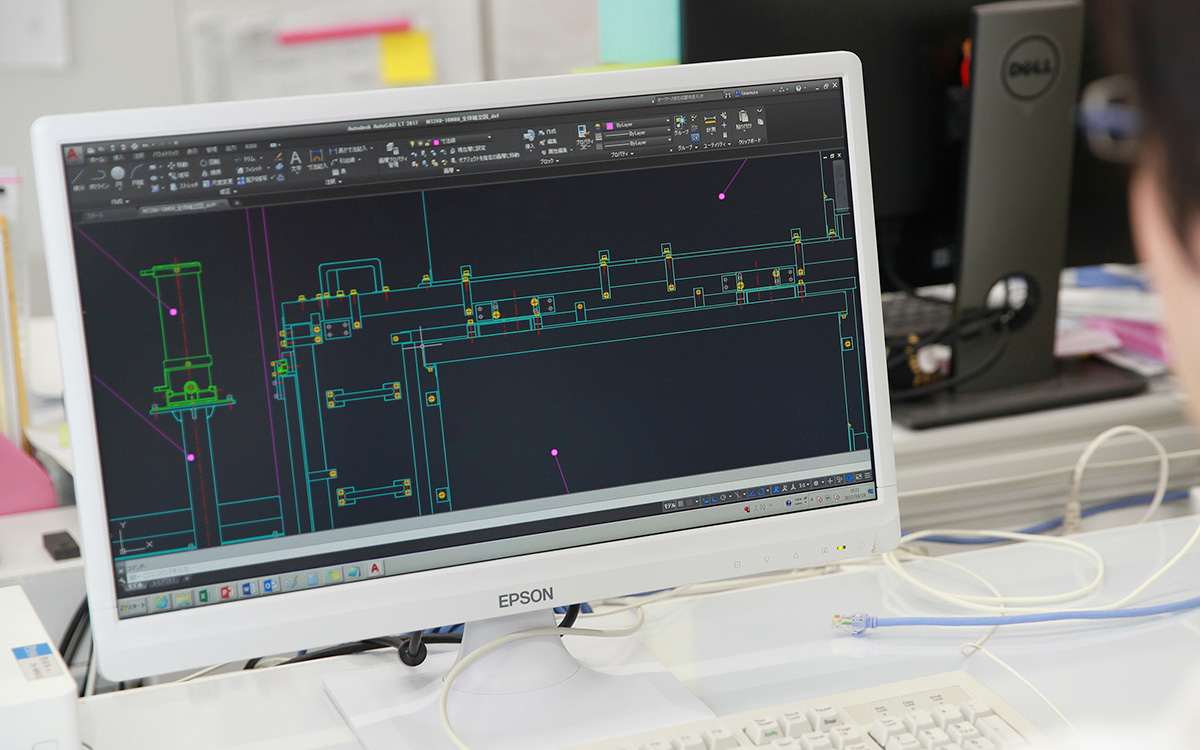This screenshot has width=1200, height=750.
Task: Click the drawing area vertical navigation bar
Action: point(840,186)
